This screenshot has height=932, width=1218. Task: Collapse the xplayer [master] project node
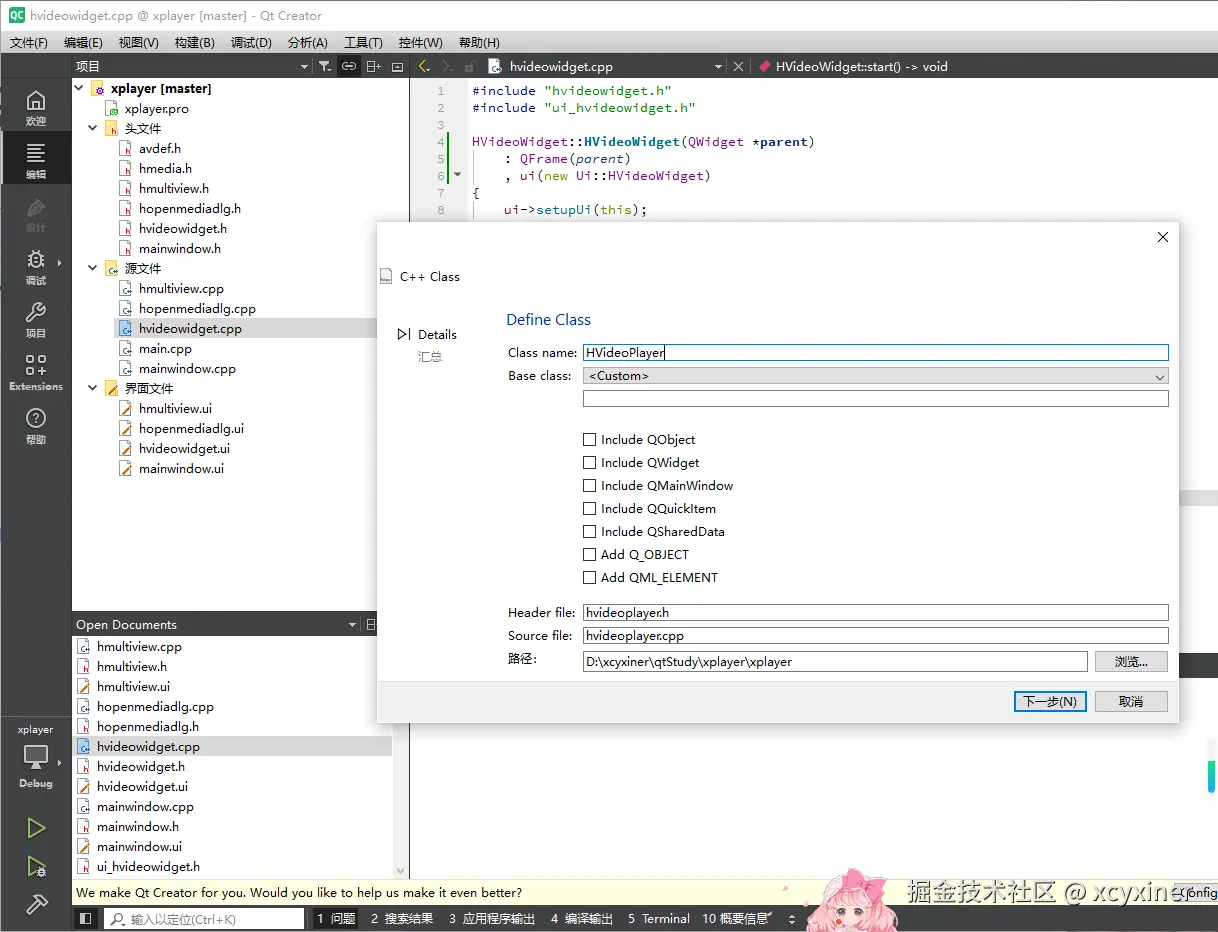click(80, 88)
